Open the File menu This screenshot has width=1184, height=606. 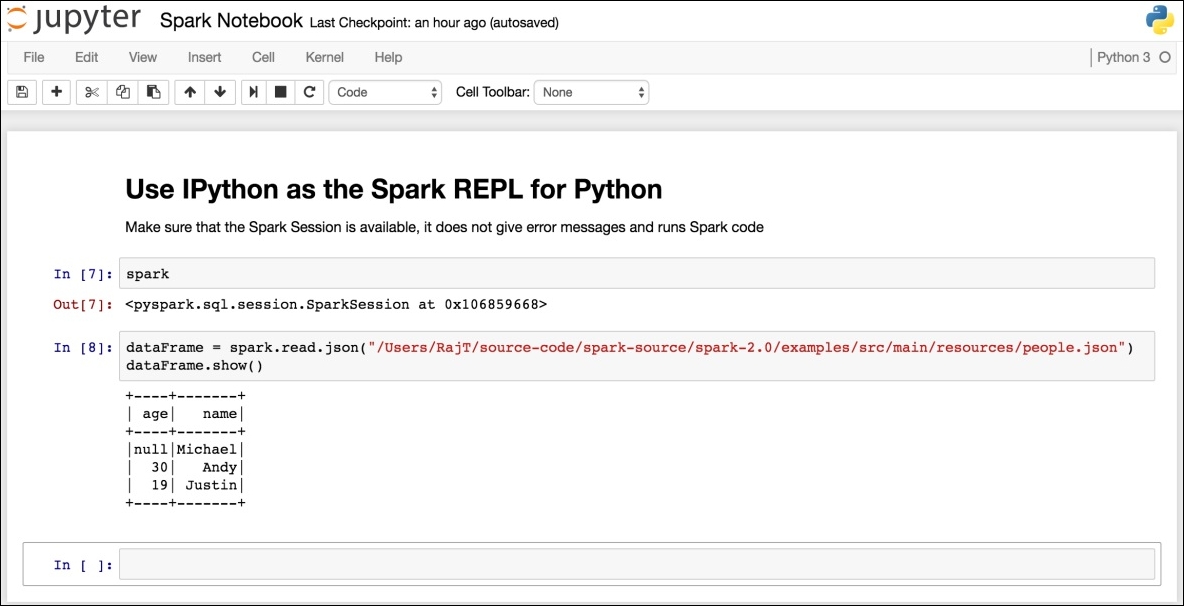pos(34,57)
